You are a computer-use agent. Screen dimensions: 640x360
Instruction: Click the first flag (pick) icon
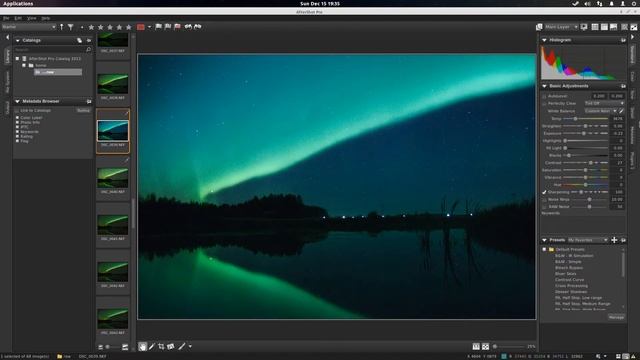coord(158,27)
